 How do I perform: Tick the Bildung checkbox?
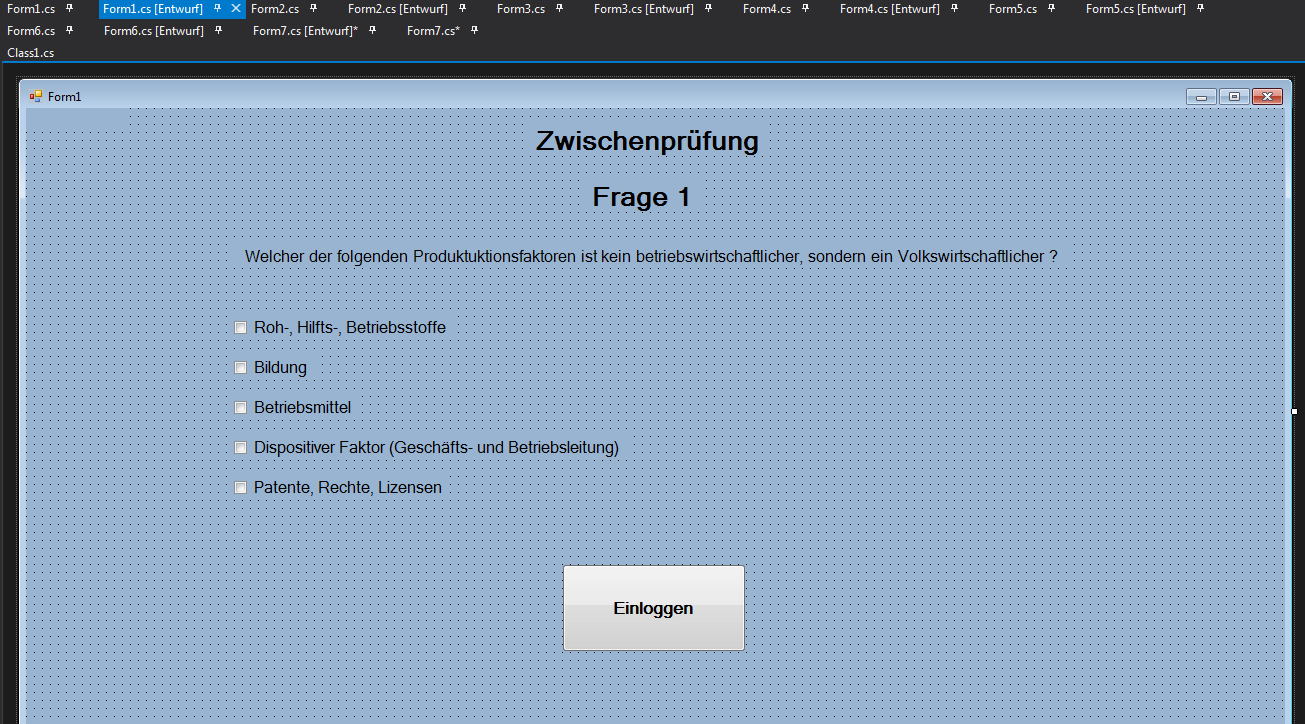(240, 368)
